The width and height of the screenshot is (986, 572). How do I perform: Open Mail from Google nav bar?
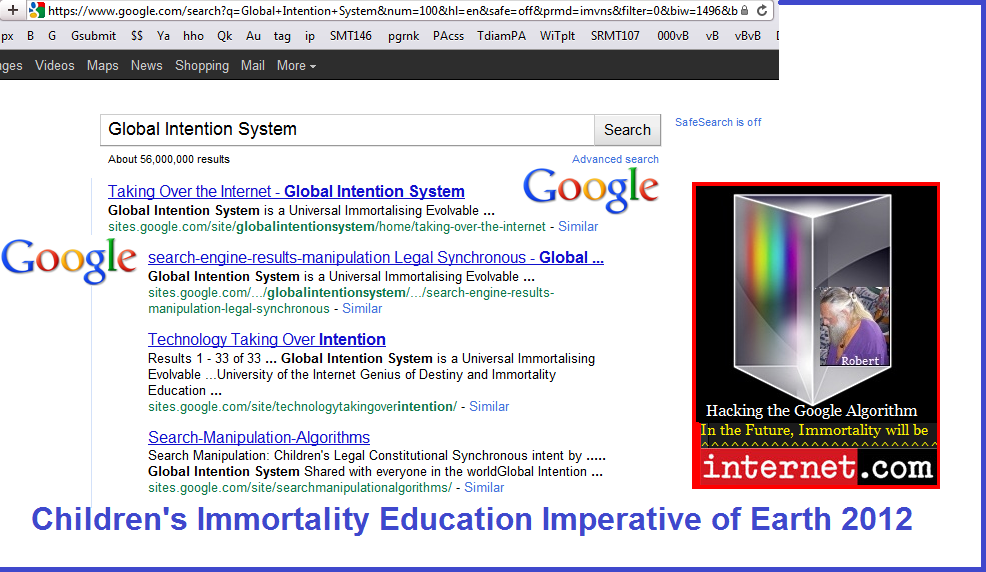(253, 65)
